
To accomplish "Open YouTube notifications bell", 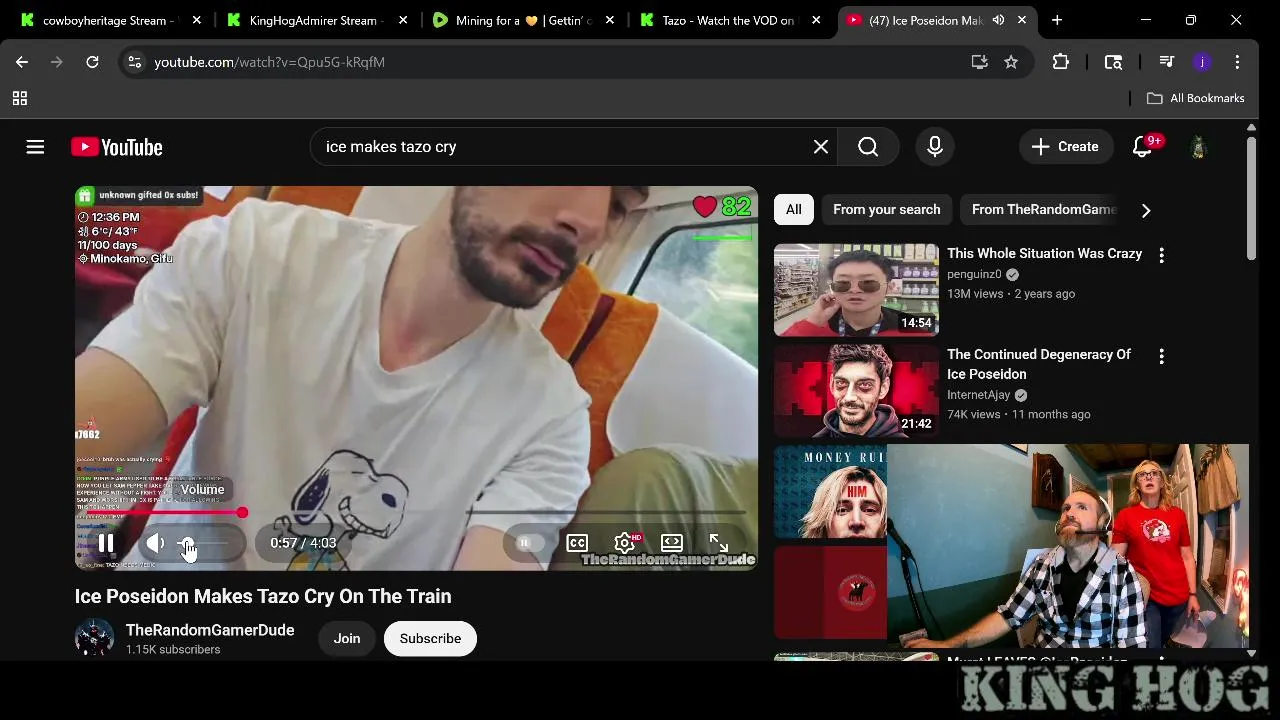I will (1142, 147).
